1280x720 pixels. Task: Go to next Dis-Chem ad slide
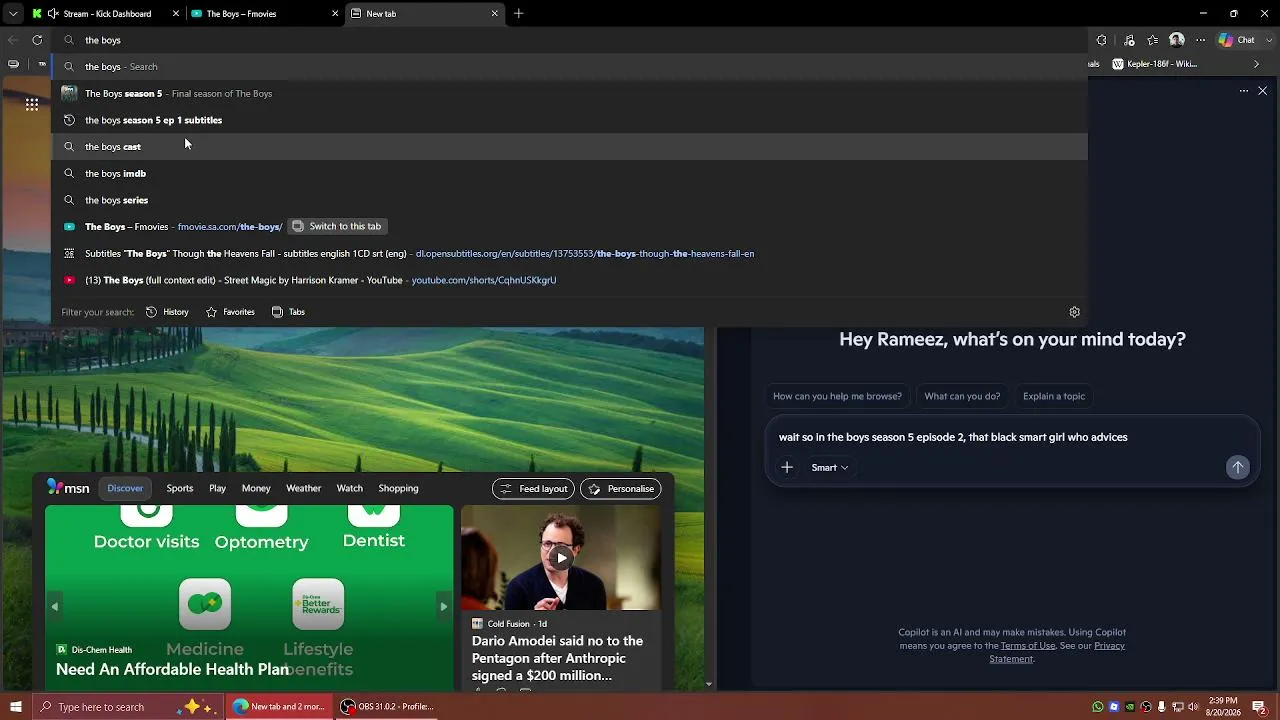point(443,606)
